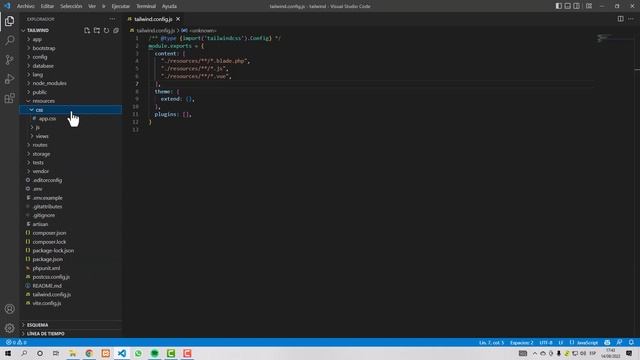Refresh the explorer file tree
Viewport: 640px width, 360px height.
point(107,31)
